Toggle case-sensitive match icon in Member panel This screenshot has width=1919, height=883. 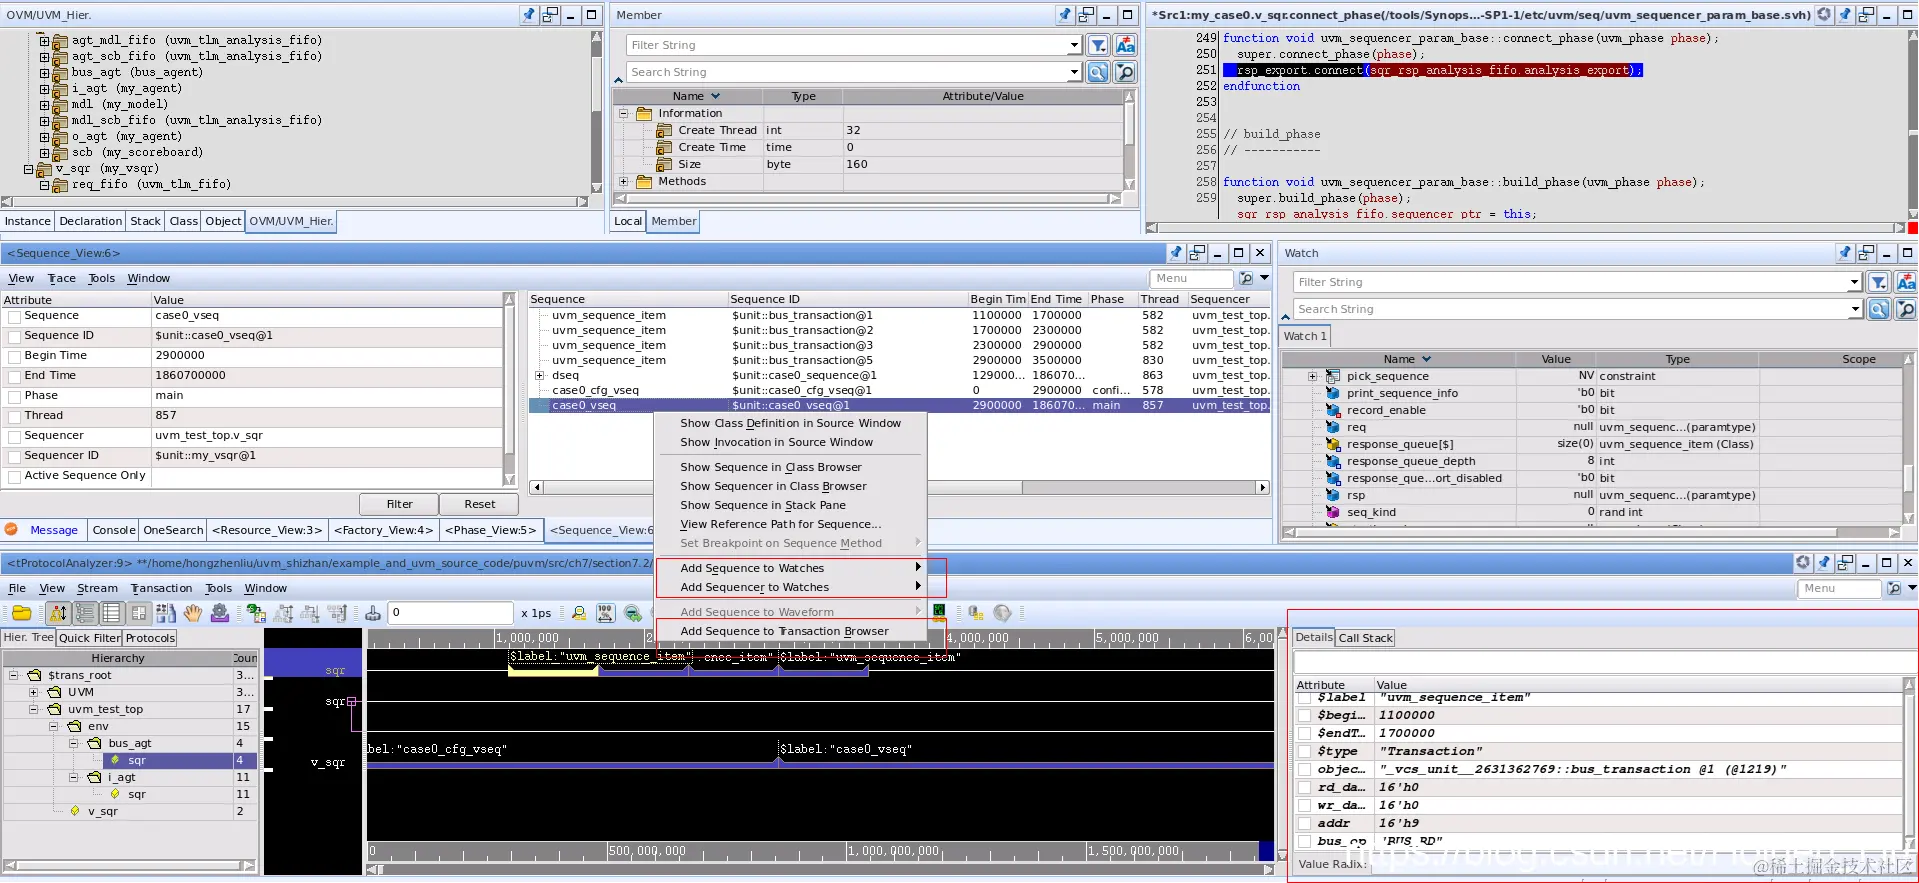(1125, 45)
